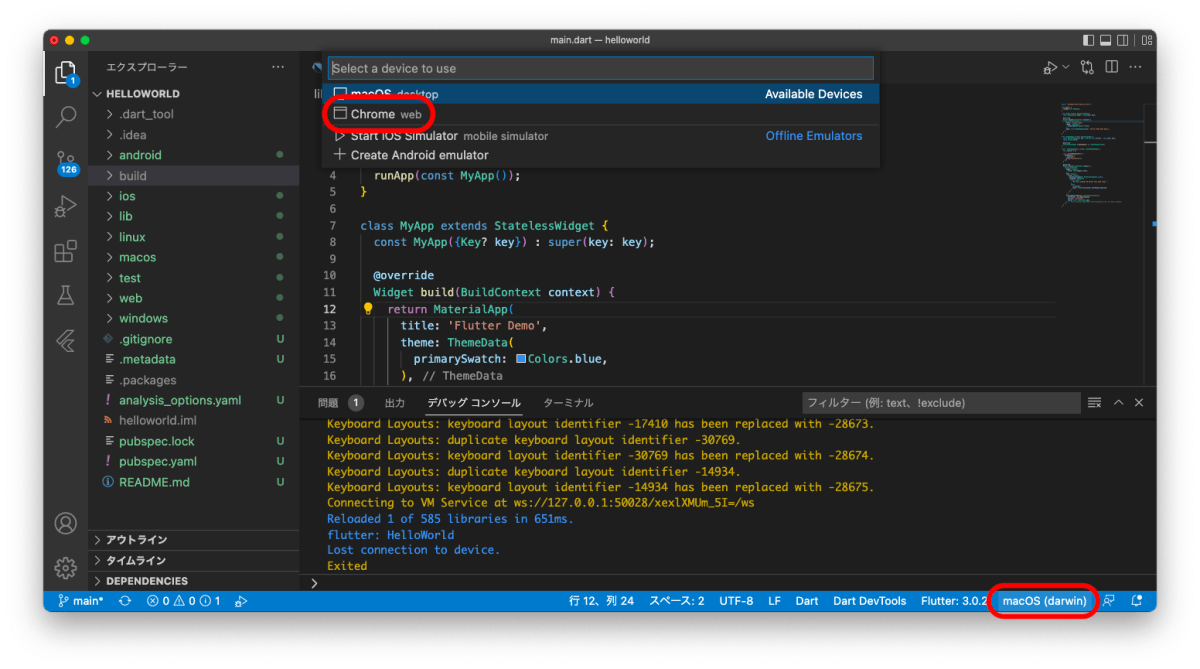1200x669 pixels.
Task: Expand the lib folder
Action: [126, 216]
